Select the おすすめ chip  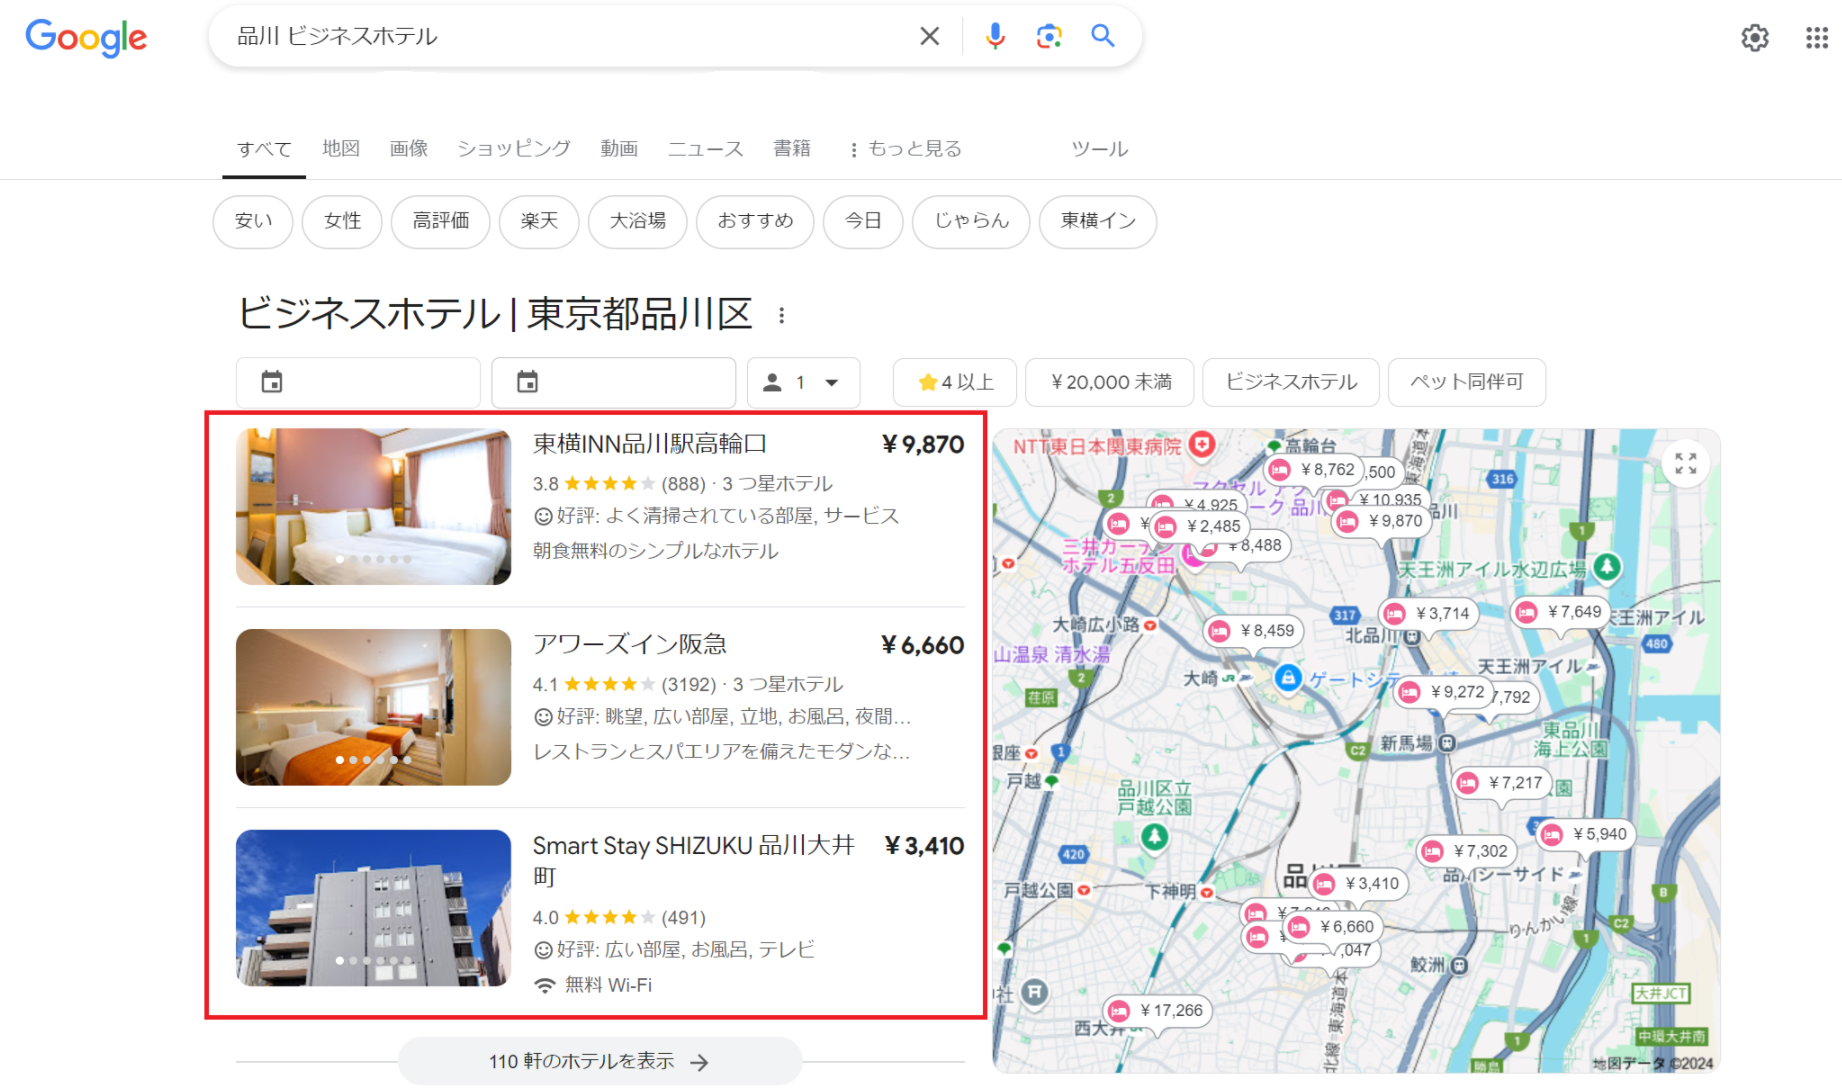(755, 221)
